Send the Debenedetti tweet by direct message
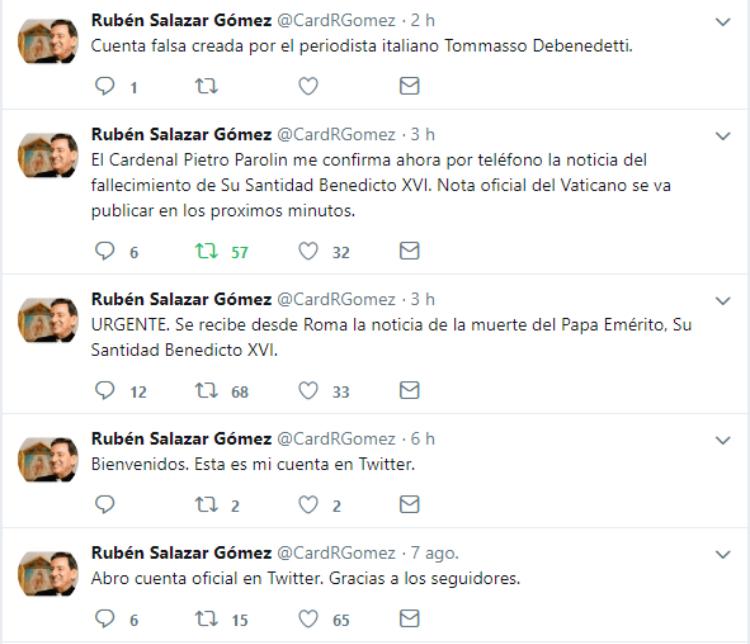750x644 pixels. pos(409,87)
